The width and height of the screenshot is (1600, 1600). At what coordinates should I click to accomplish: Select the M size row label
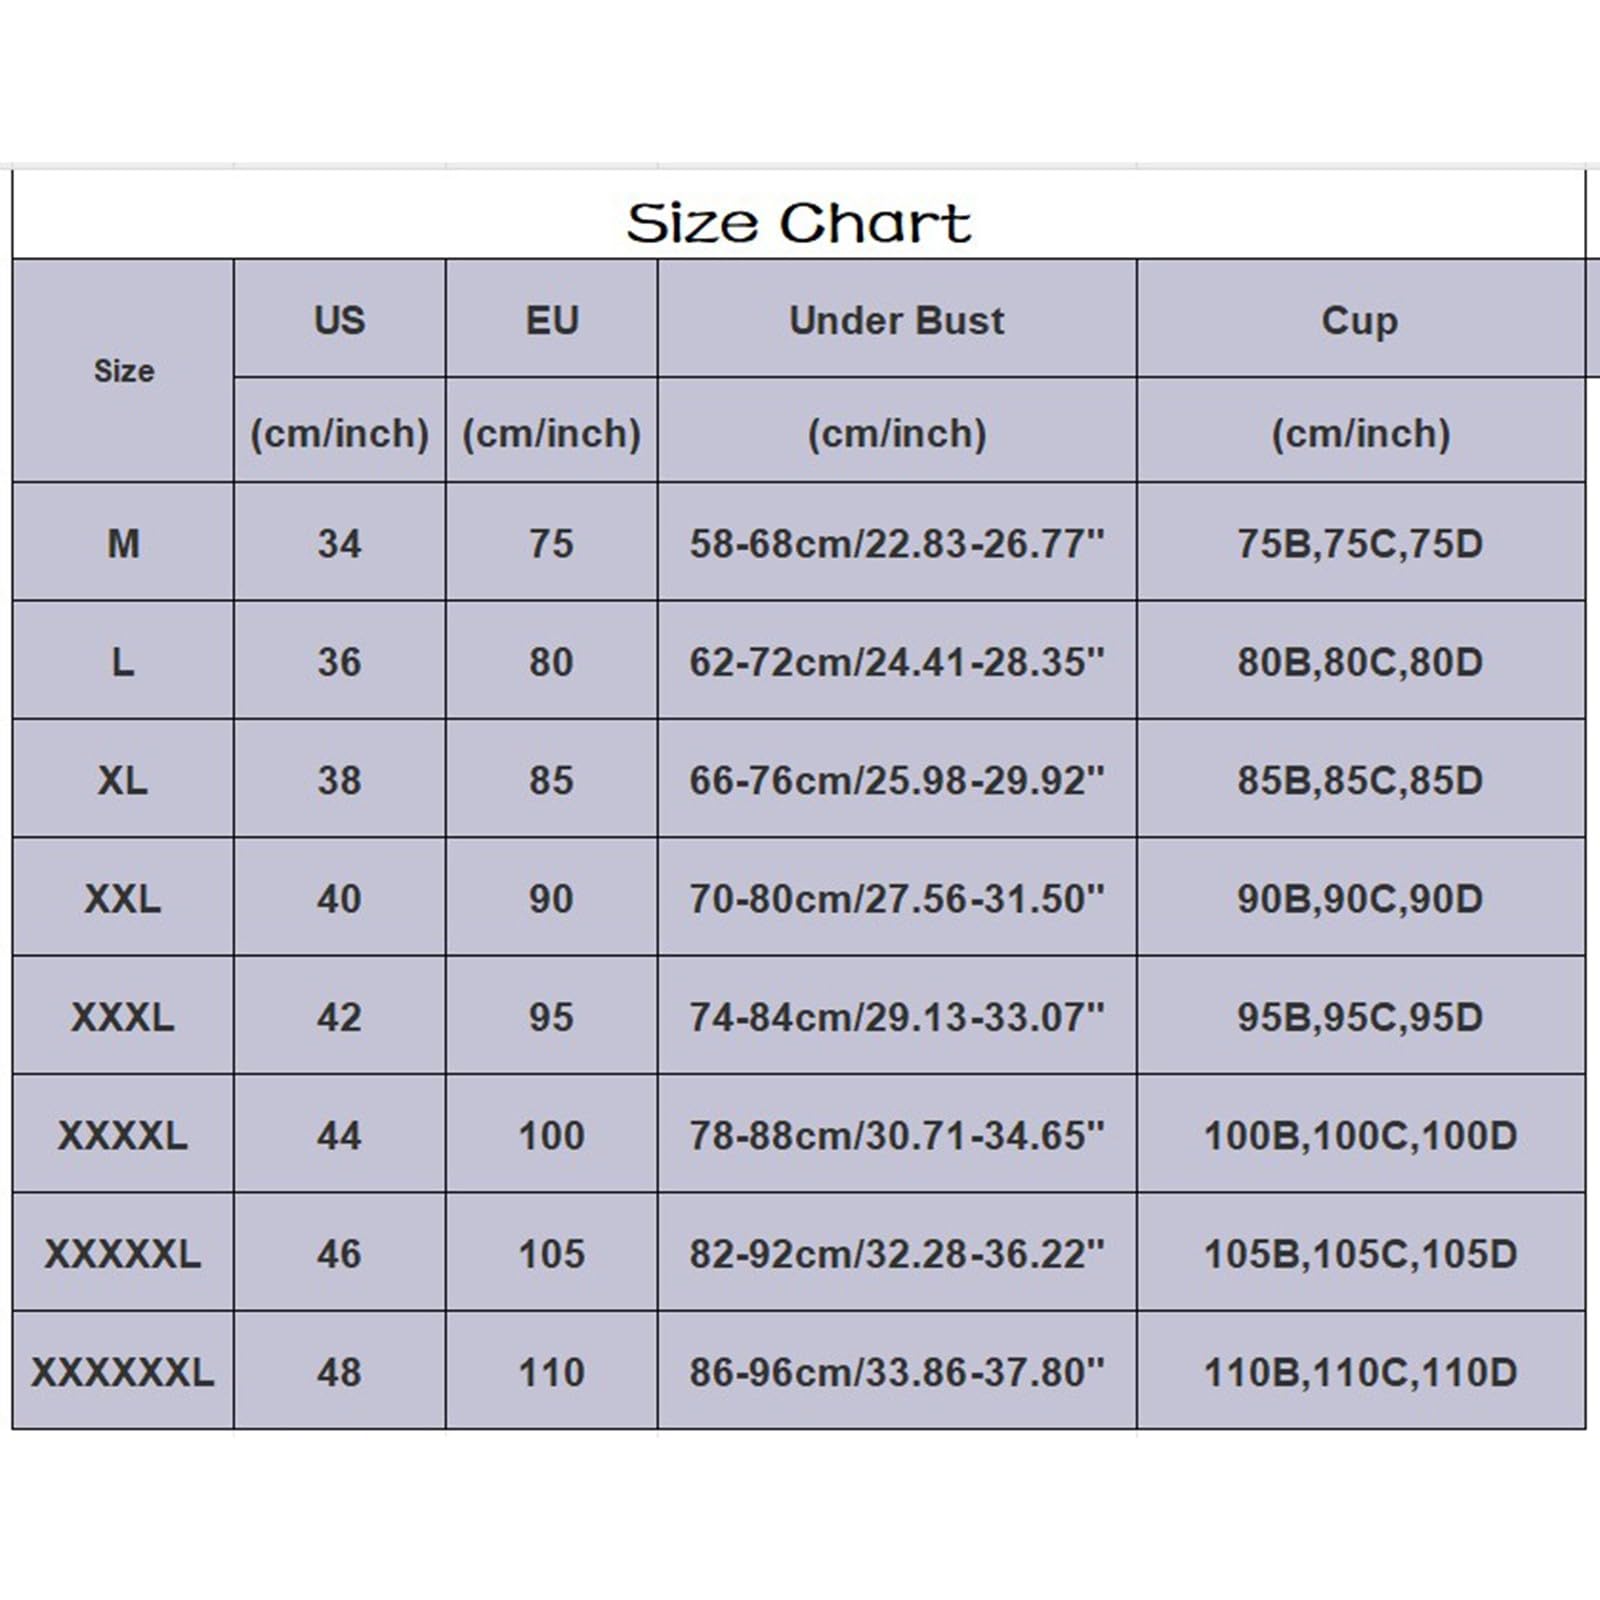pos(123,544)
